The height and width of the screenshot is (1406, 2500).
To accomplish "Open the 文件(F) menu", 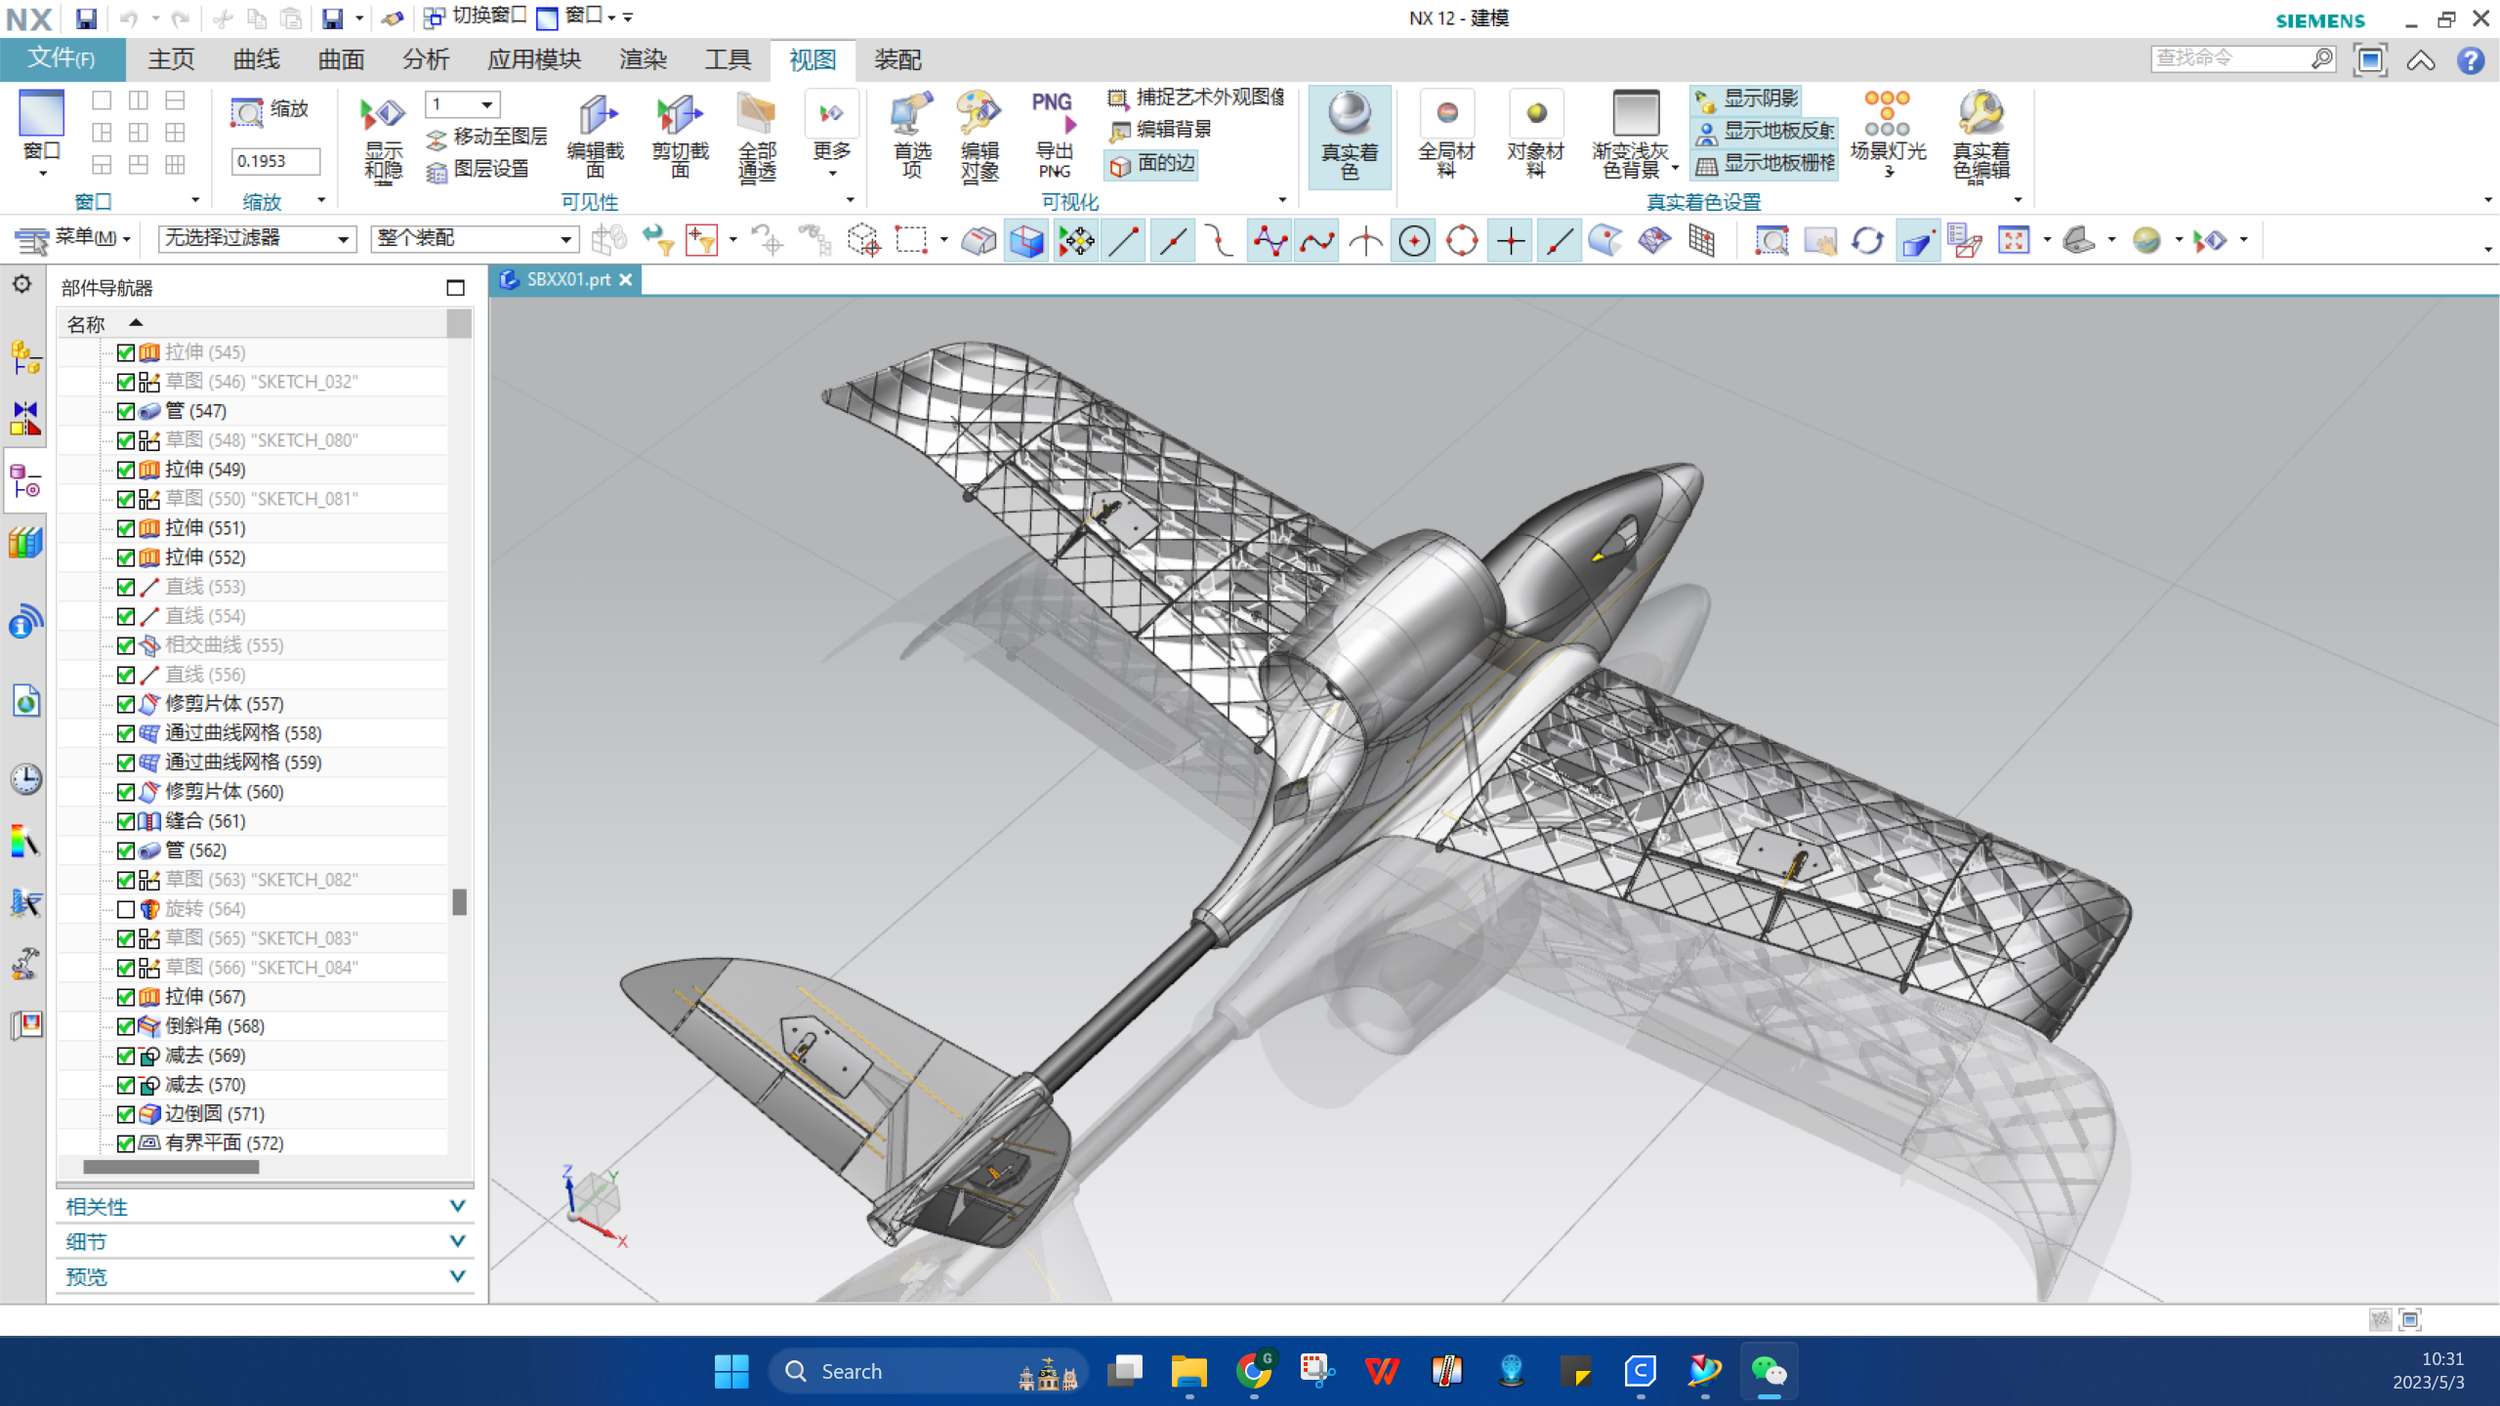I will [x=62, y=59].
